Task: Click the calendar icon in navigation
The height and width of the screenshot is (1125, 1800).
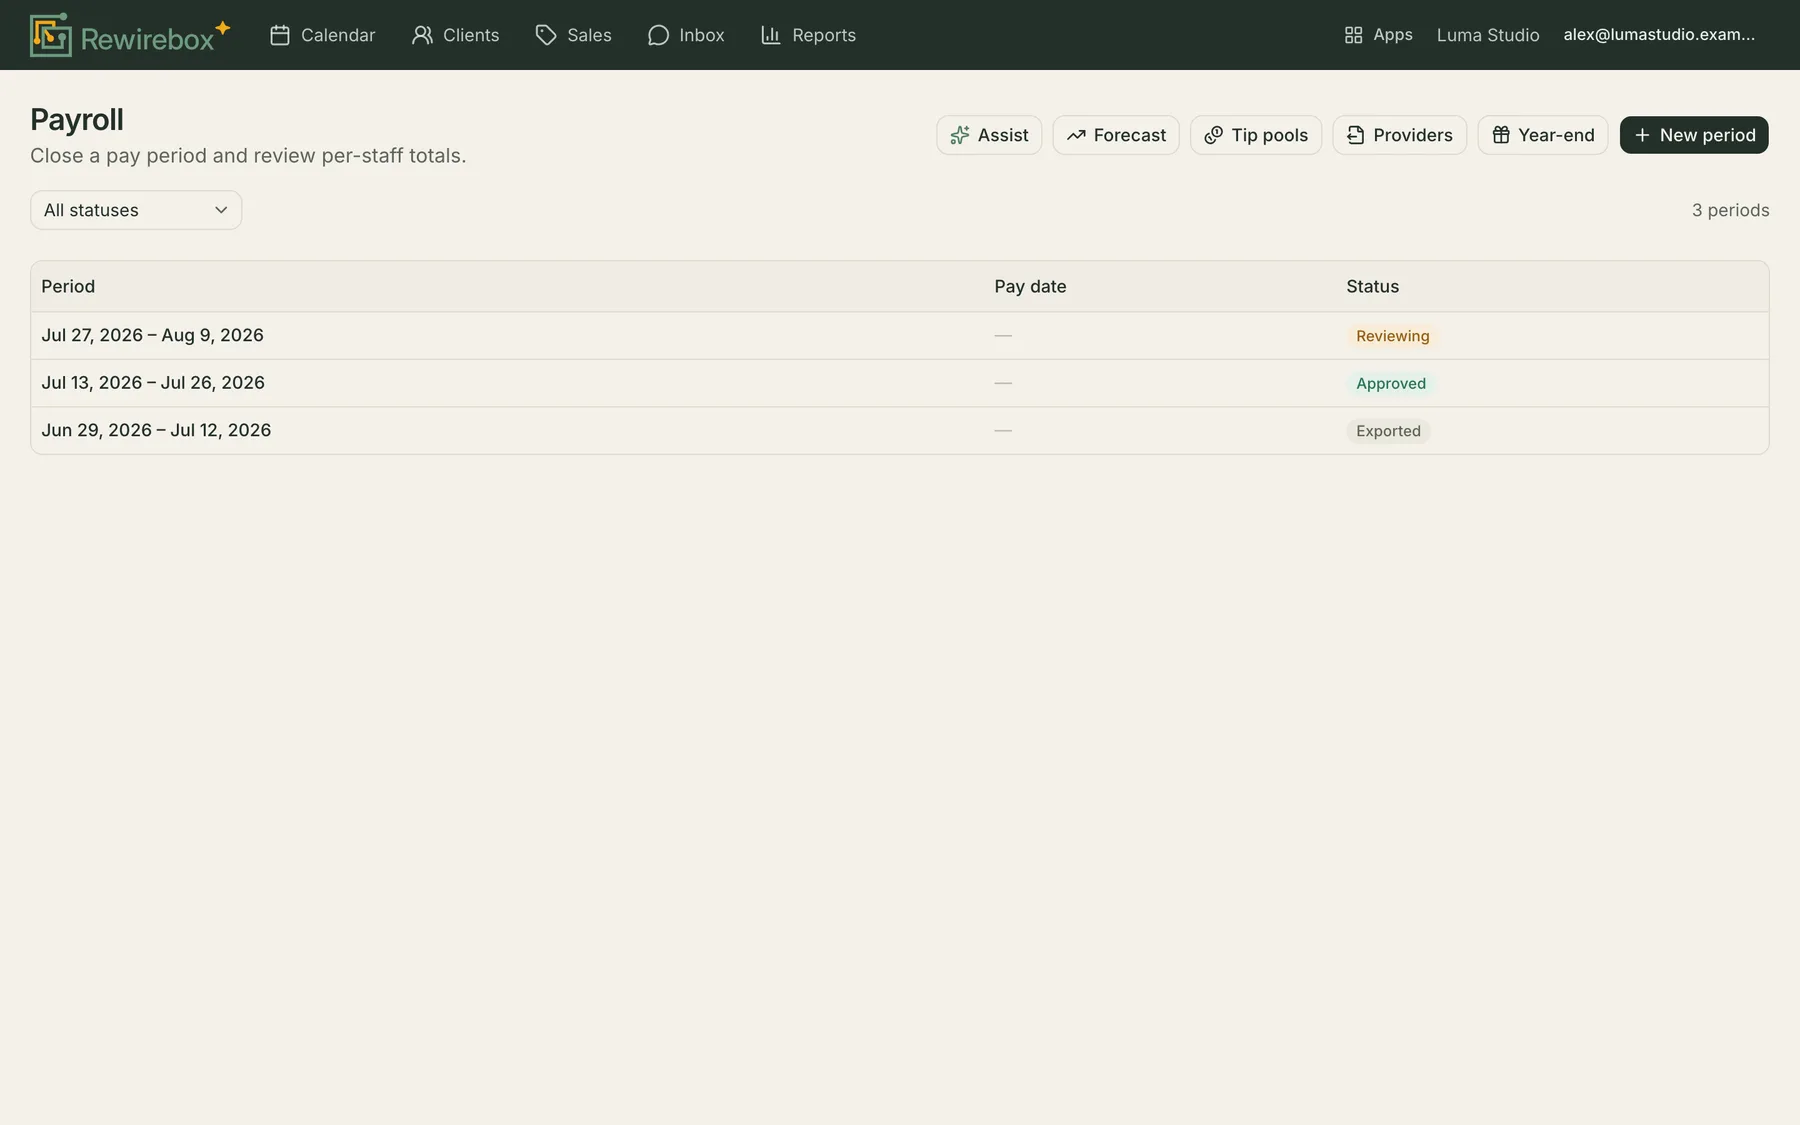Action: click(x=280, y=35)
